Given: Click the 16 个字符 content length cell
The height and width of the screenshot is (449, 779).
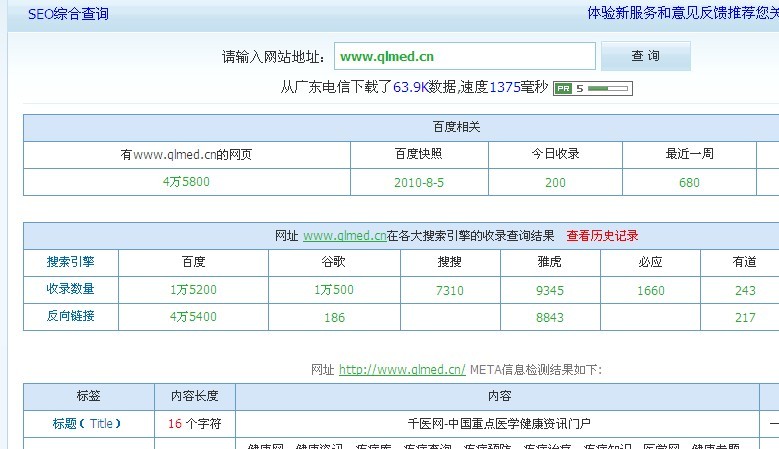Looking at the screenshot, I should (194, 424).
